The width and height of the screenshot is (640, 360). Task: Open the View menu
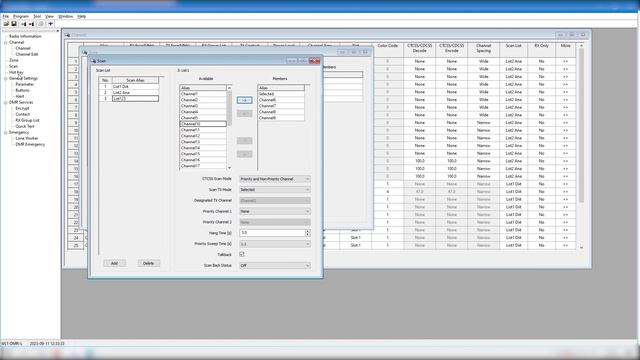(49, 16)
